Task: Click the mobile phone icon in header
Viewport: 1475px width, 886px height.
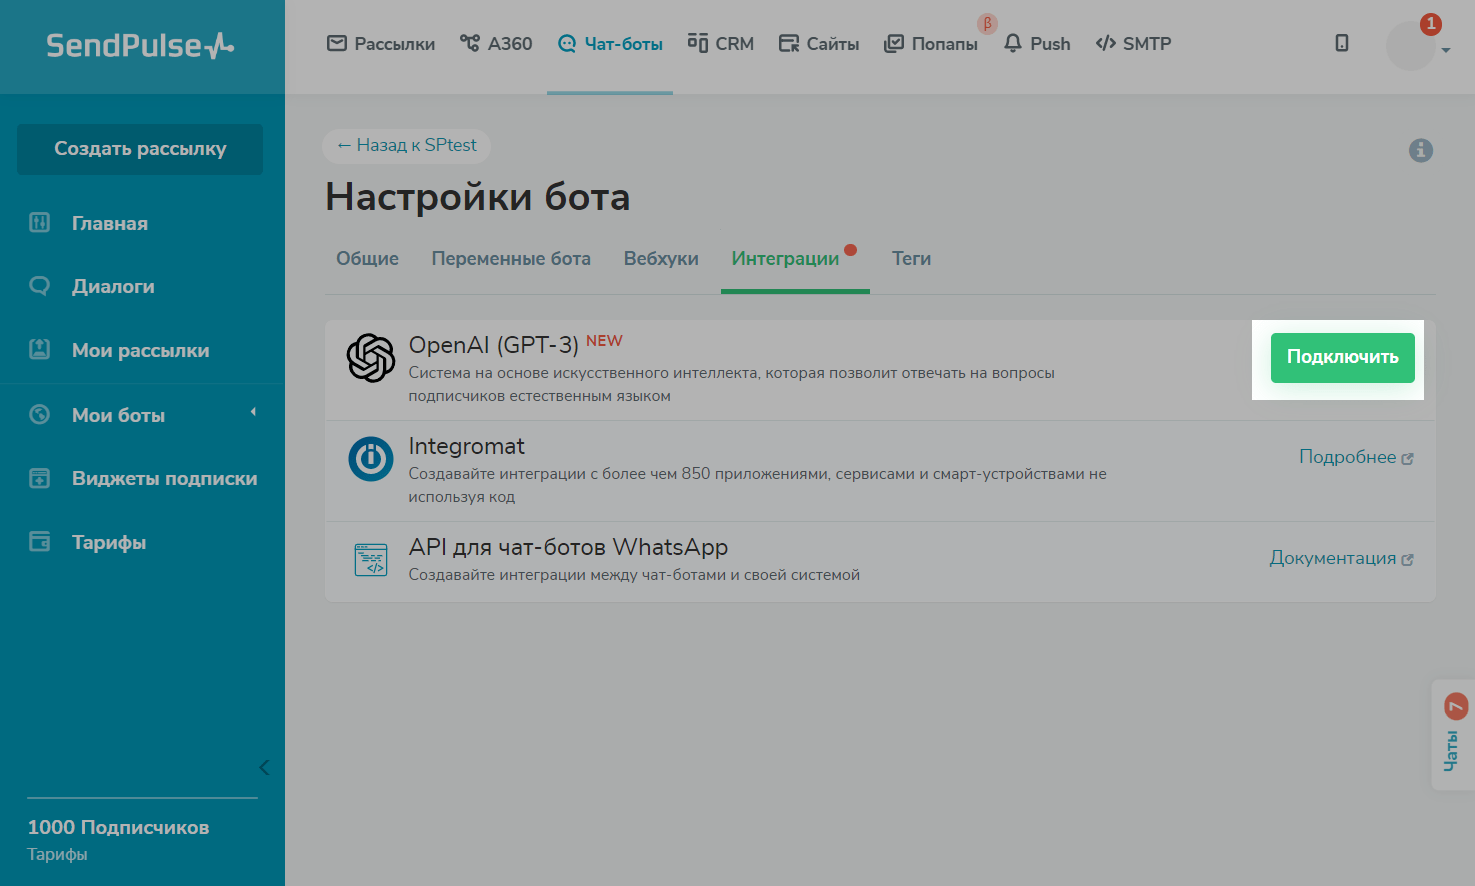Action: point(1342,43)
